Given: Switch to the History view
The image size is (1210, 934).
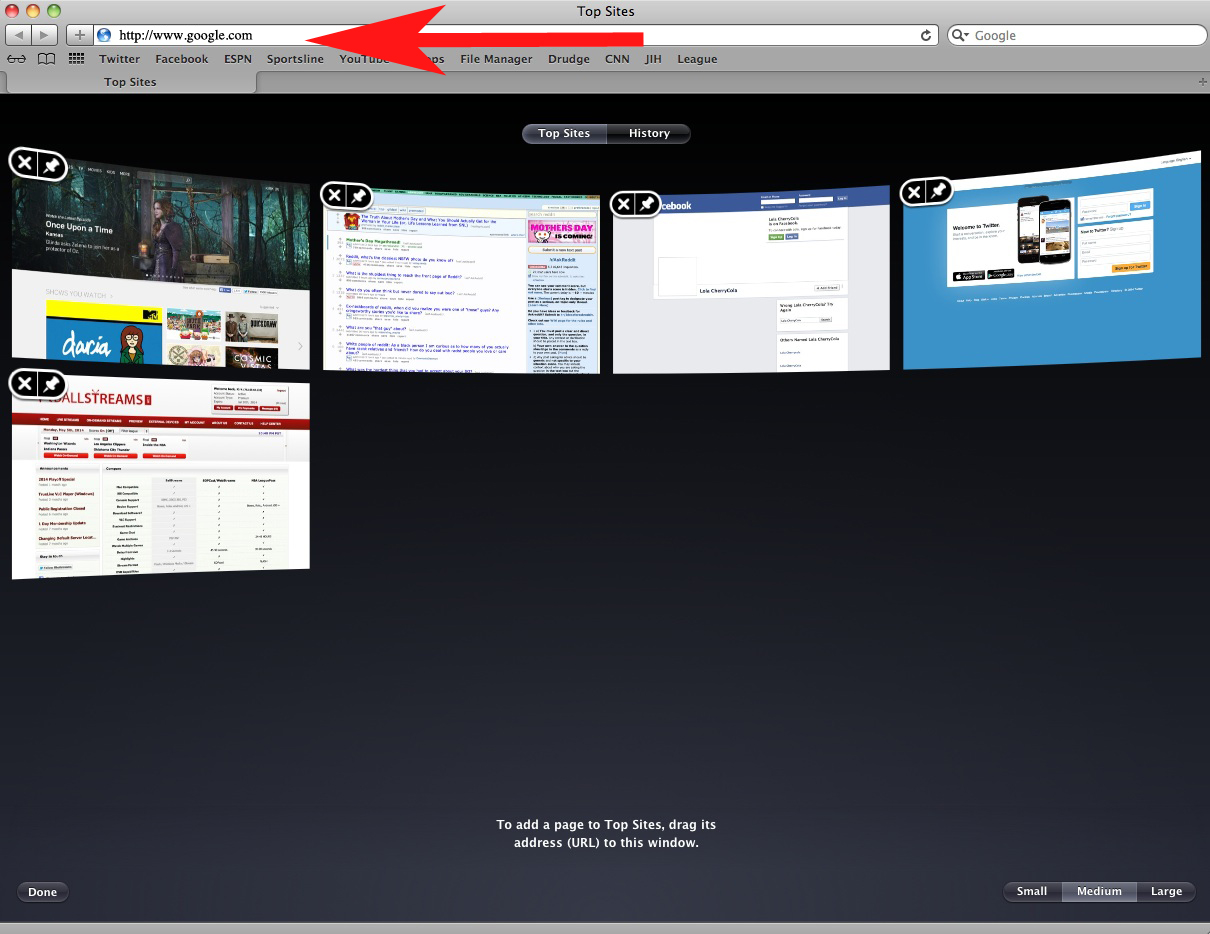Looking at the screenshot, I should [x=649, y=133].
